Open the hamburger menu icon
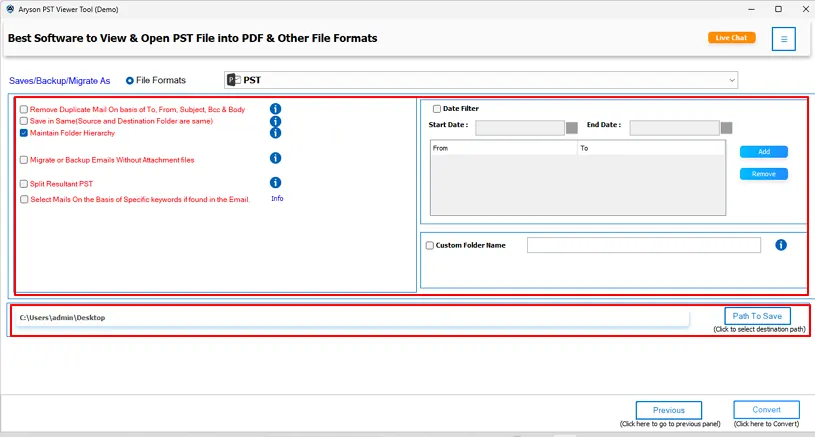 pyautogui.click(x=783, y=39)
